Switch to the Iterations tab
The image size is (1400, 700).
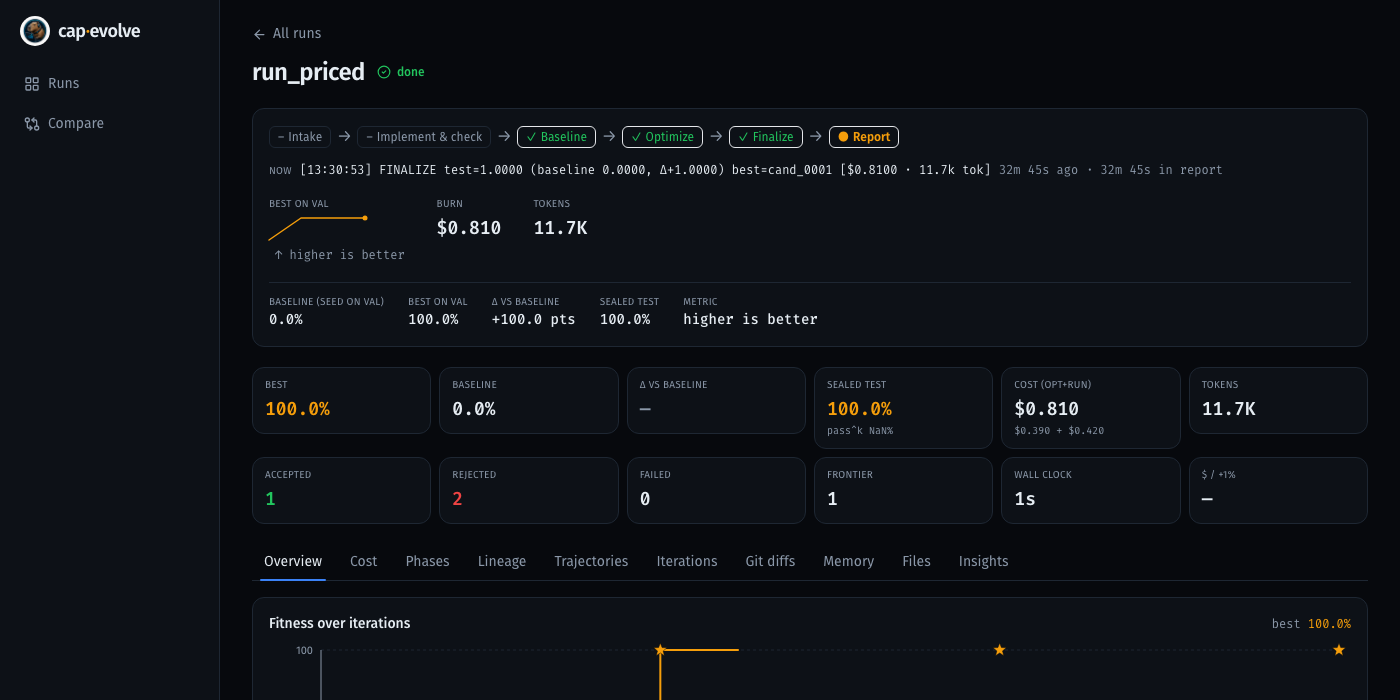pyautogui.click(x=687, y=562)
